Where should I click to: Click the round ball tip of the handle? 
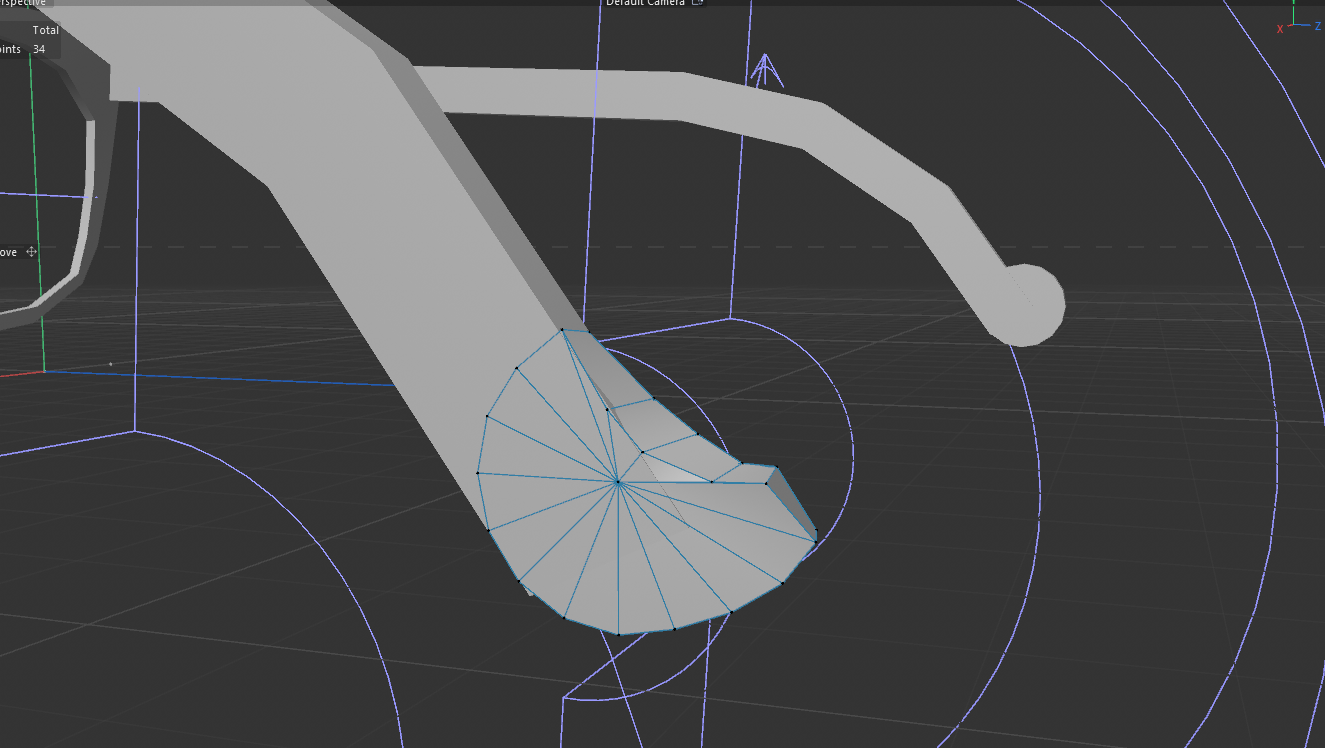1030,305
